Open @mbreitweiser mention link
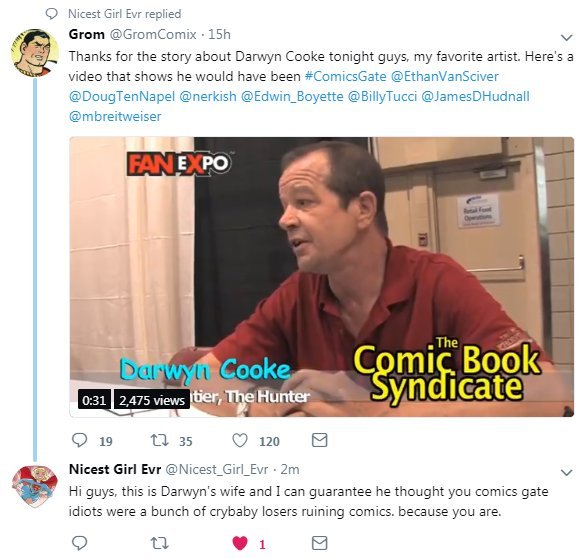 click(115, 116)
